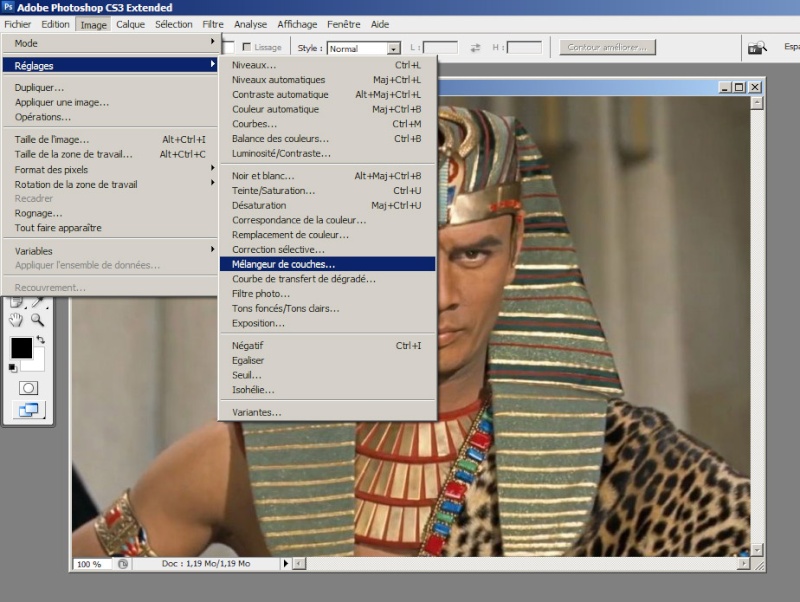Open Remplacement de couleur…
This screenshot has height=602, width=800.
(x=327, y=235)
